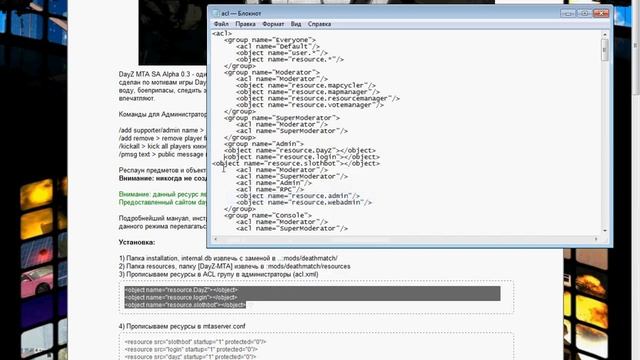Click the Notepad vertical scrollbar up arrow
This screenshot has height=360, width=640.
pyautogui.click(x=604, y=35)
